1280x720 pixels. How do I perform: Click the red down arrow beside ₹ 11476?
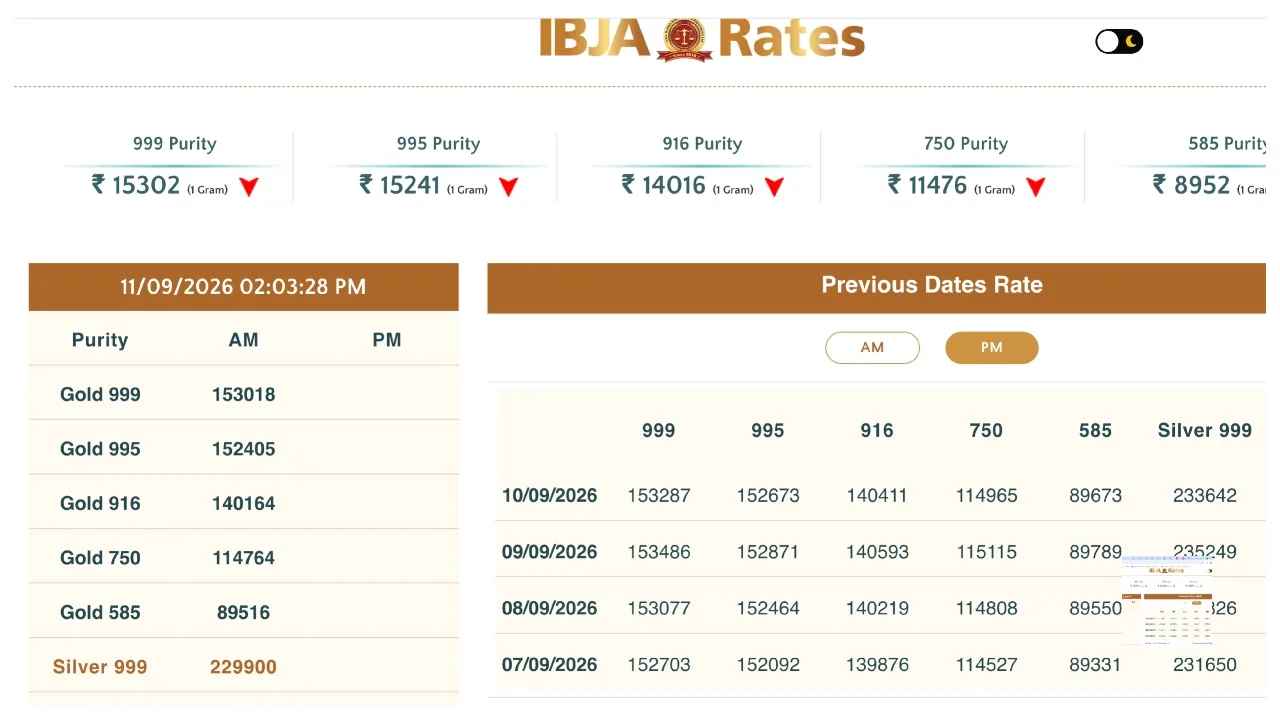click(x=1036, y=186)
